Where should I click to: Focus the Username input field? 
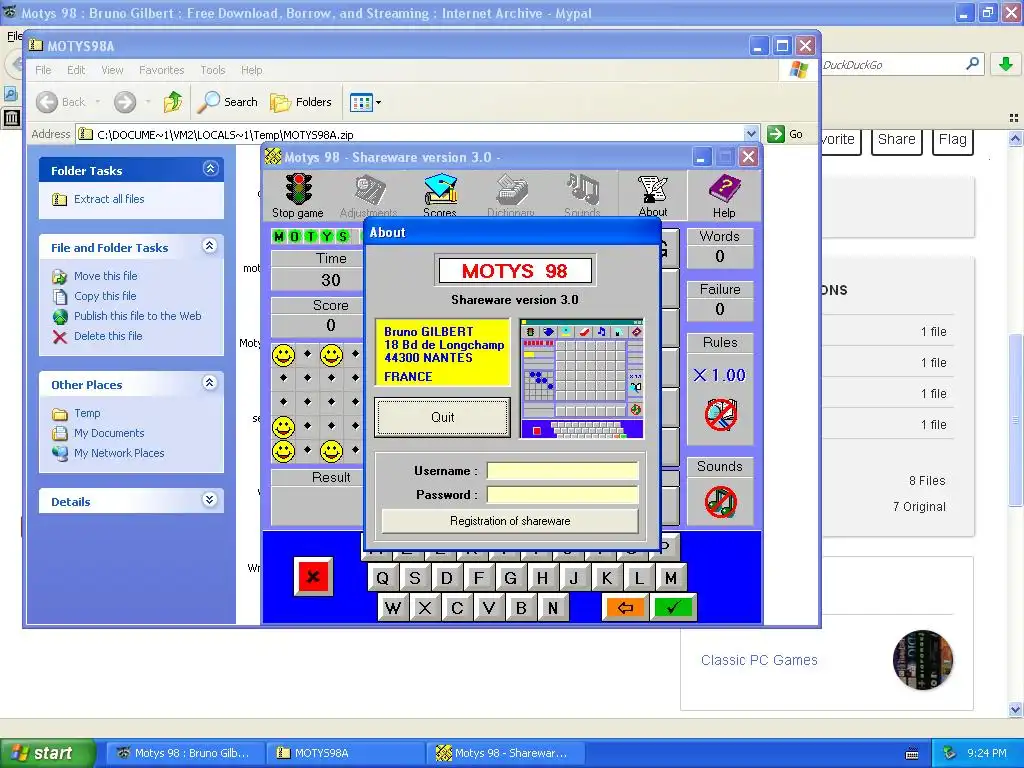[562, 471]
